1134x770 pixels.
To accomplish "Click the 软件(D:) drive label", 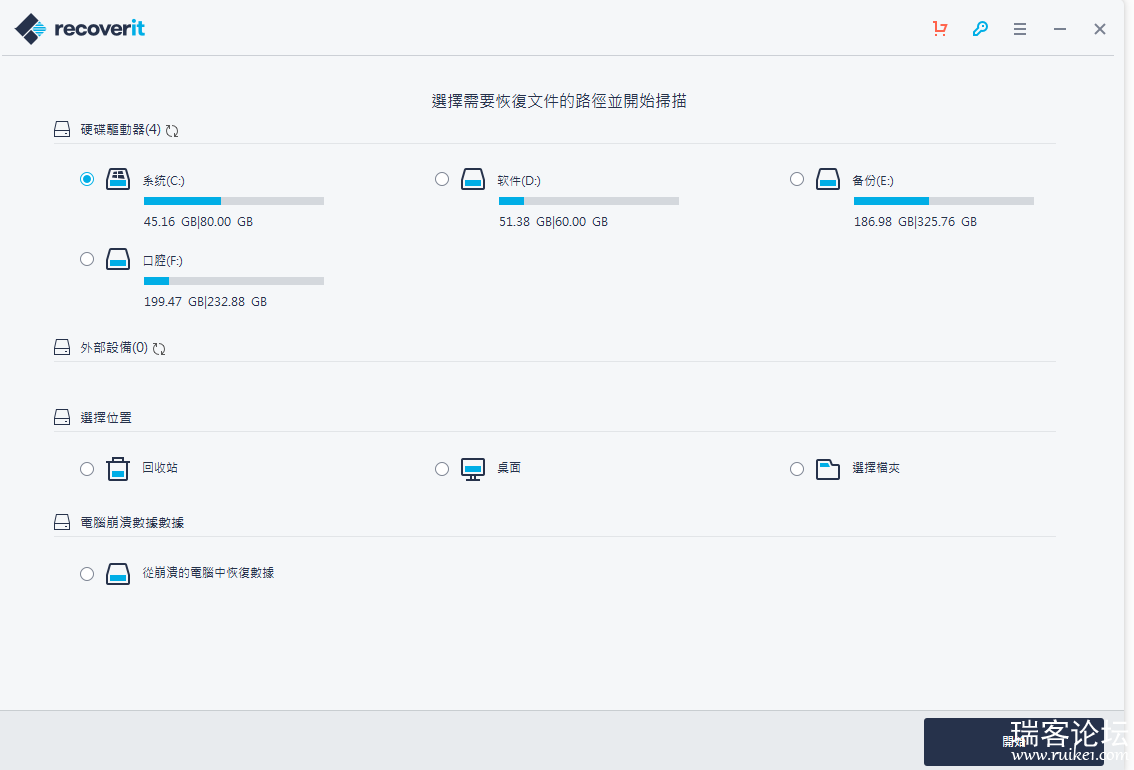I will pyautogui.click(x=519, y=181).
